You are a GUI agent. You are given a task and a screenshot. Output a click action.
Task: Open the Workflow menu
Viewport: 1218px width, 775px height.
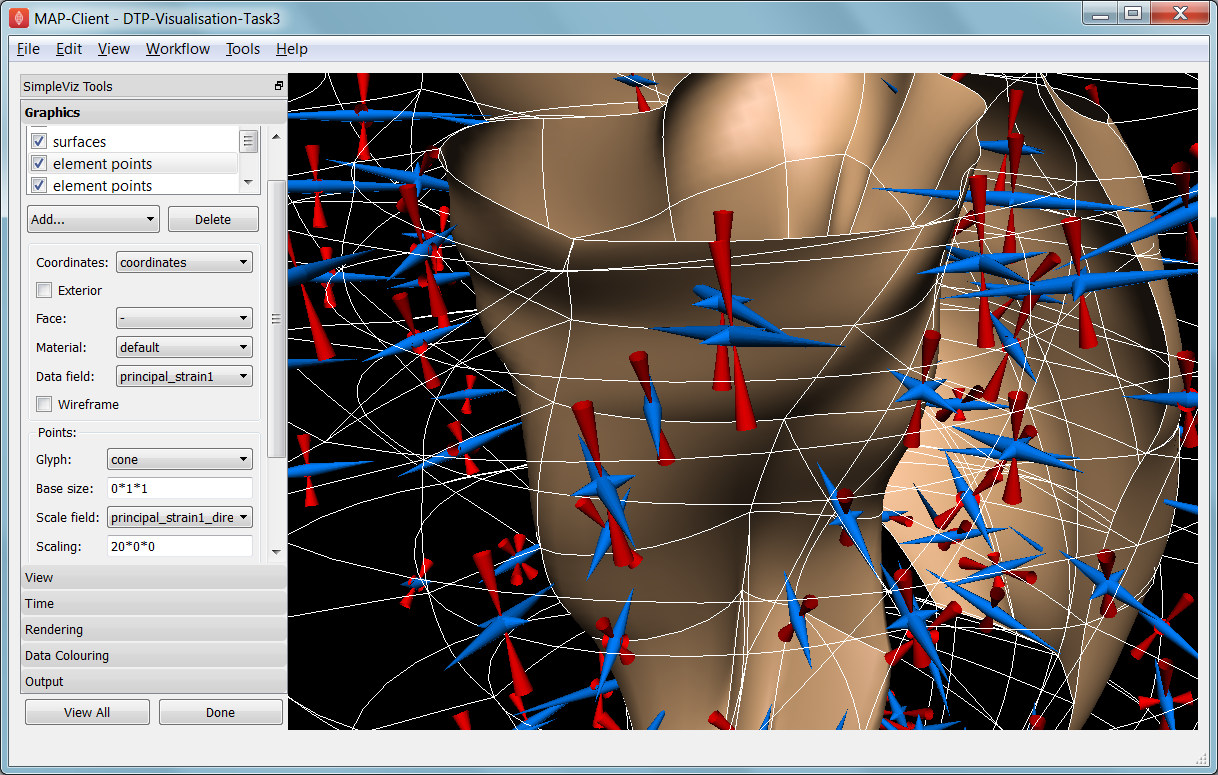pos(178,49)
